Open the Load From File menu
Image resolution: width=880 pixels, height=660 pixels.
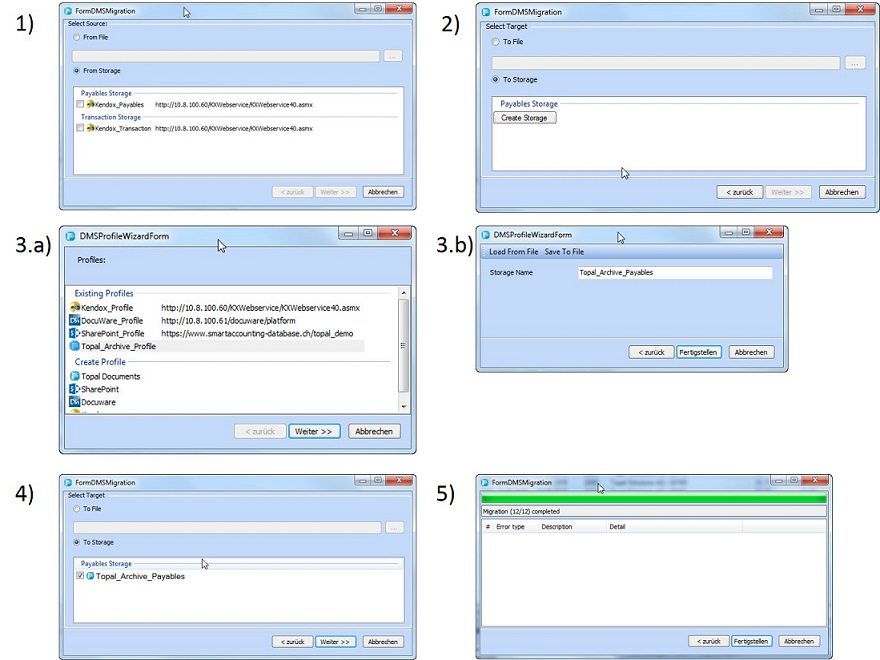pos(513,252)
